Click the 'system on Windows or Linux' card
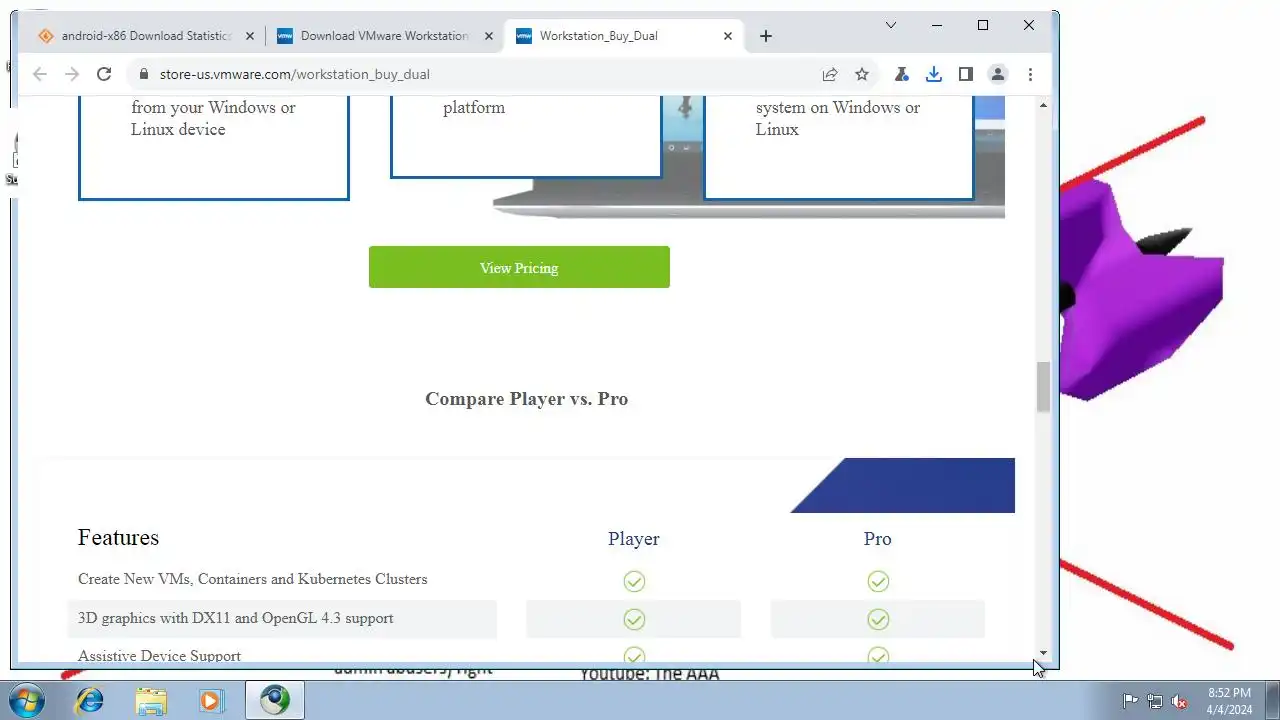Viewport: 1280px width, 720px height. [x=839, y=147]
